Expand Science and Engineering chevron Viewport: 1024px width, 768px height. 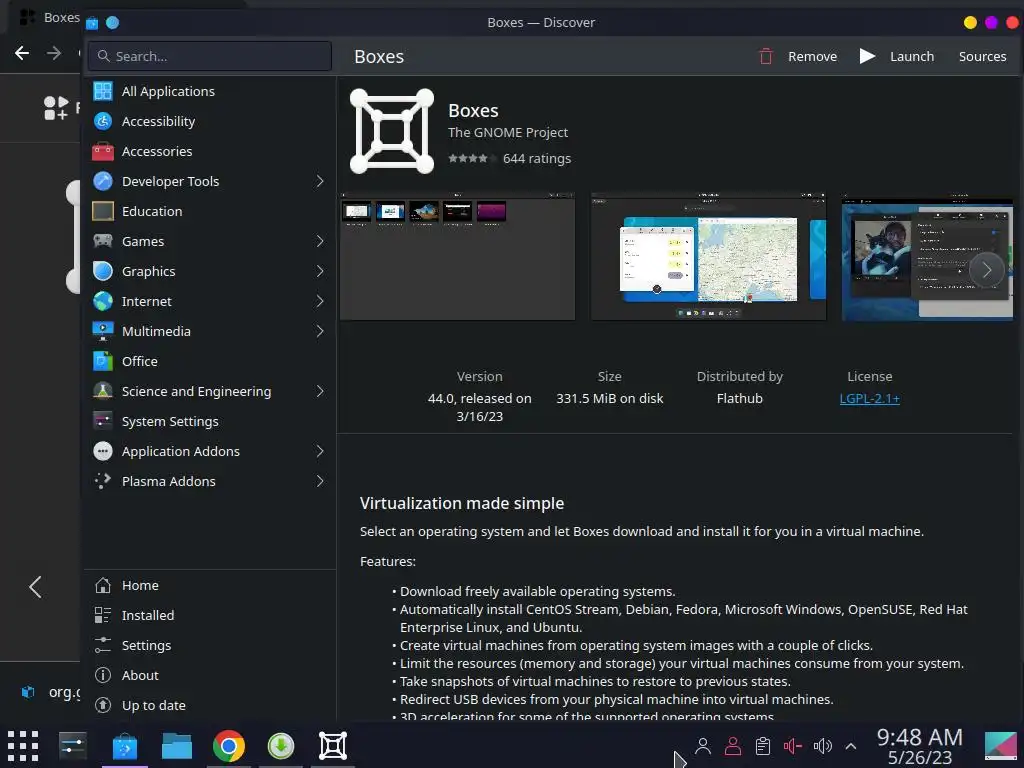(320, 392)
